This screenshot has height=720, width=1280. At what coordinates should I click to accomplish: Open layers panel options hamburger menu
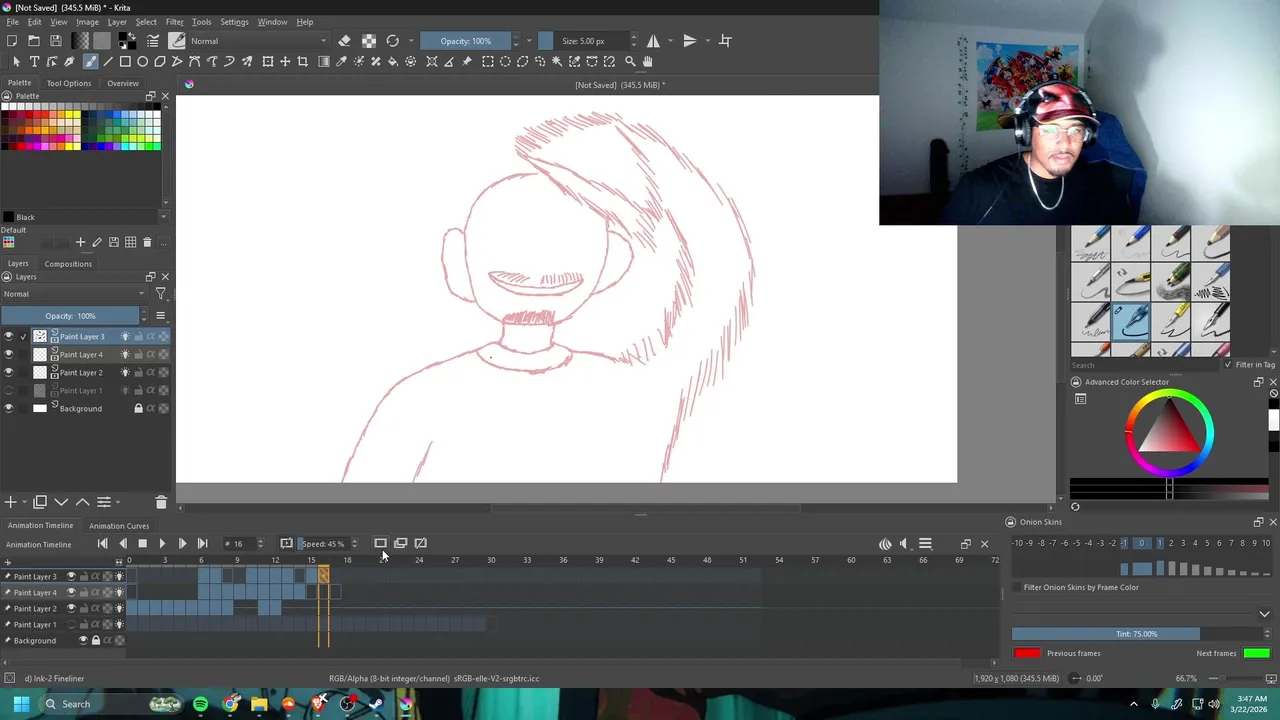pyautogui.click(x=160, y=316)
